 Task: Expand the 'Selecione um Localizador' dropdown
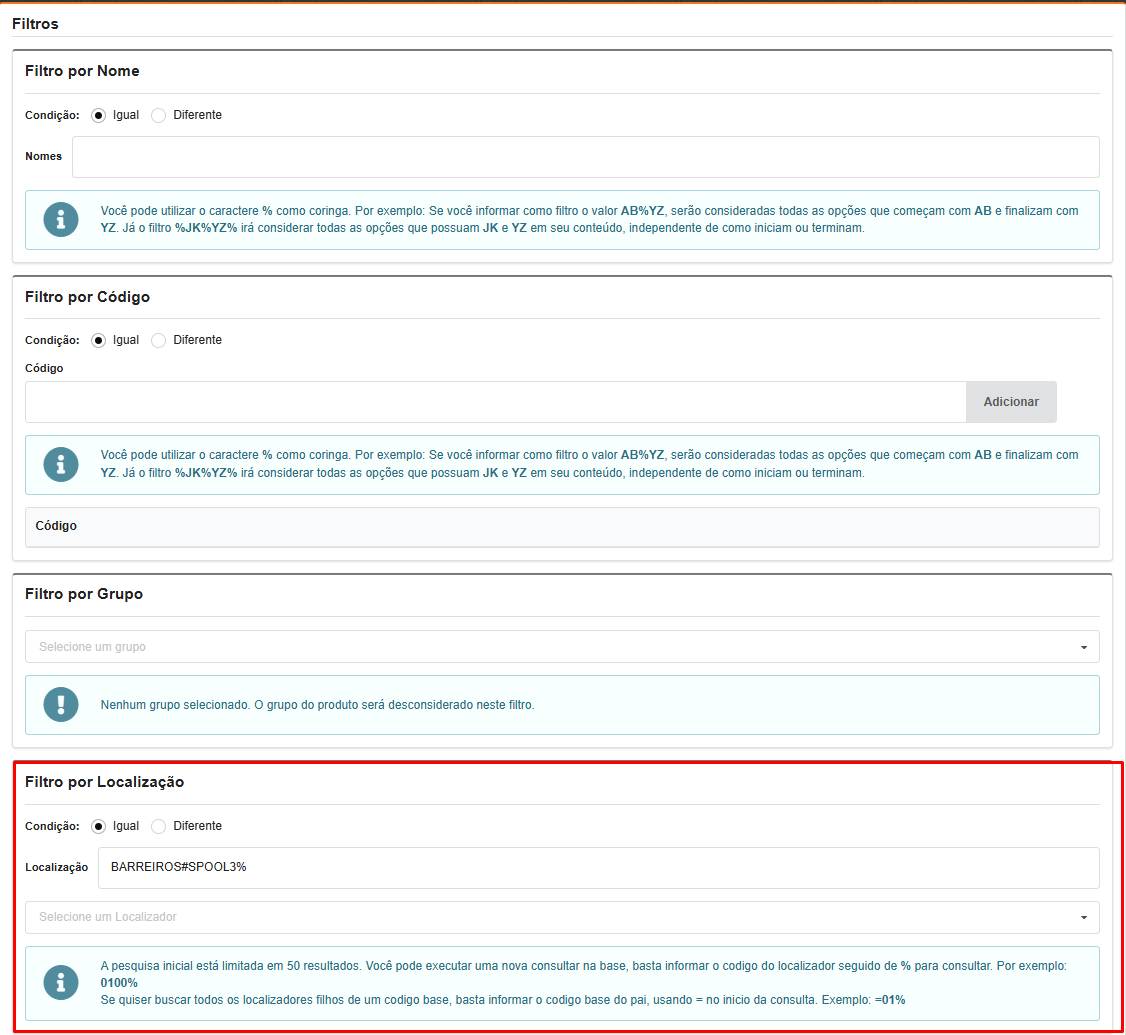coord(561,917)
